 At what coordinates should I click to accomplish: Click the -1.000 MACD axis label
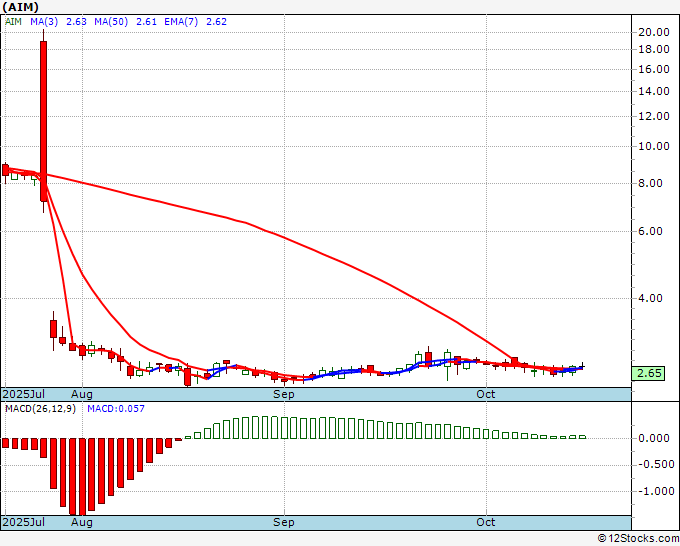(654, 491)
